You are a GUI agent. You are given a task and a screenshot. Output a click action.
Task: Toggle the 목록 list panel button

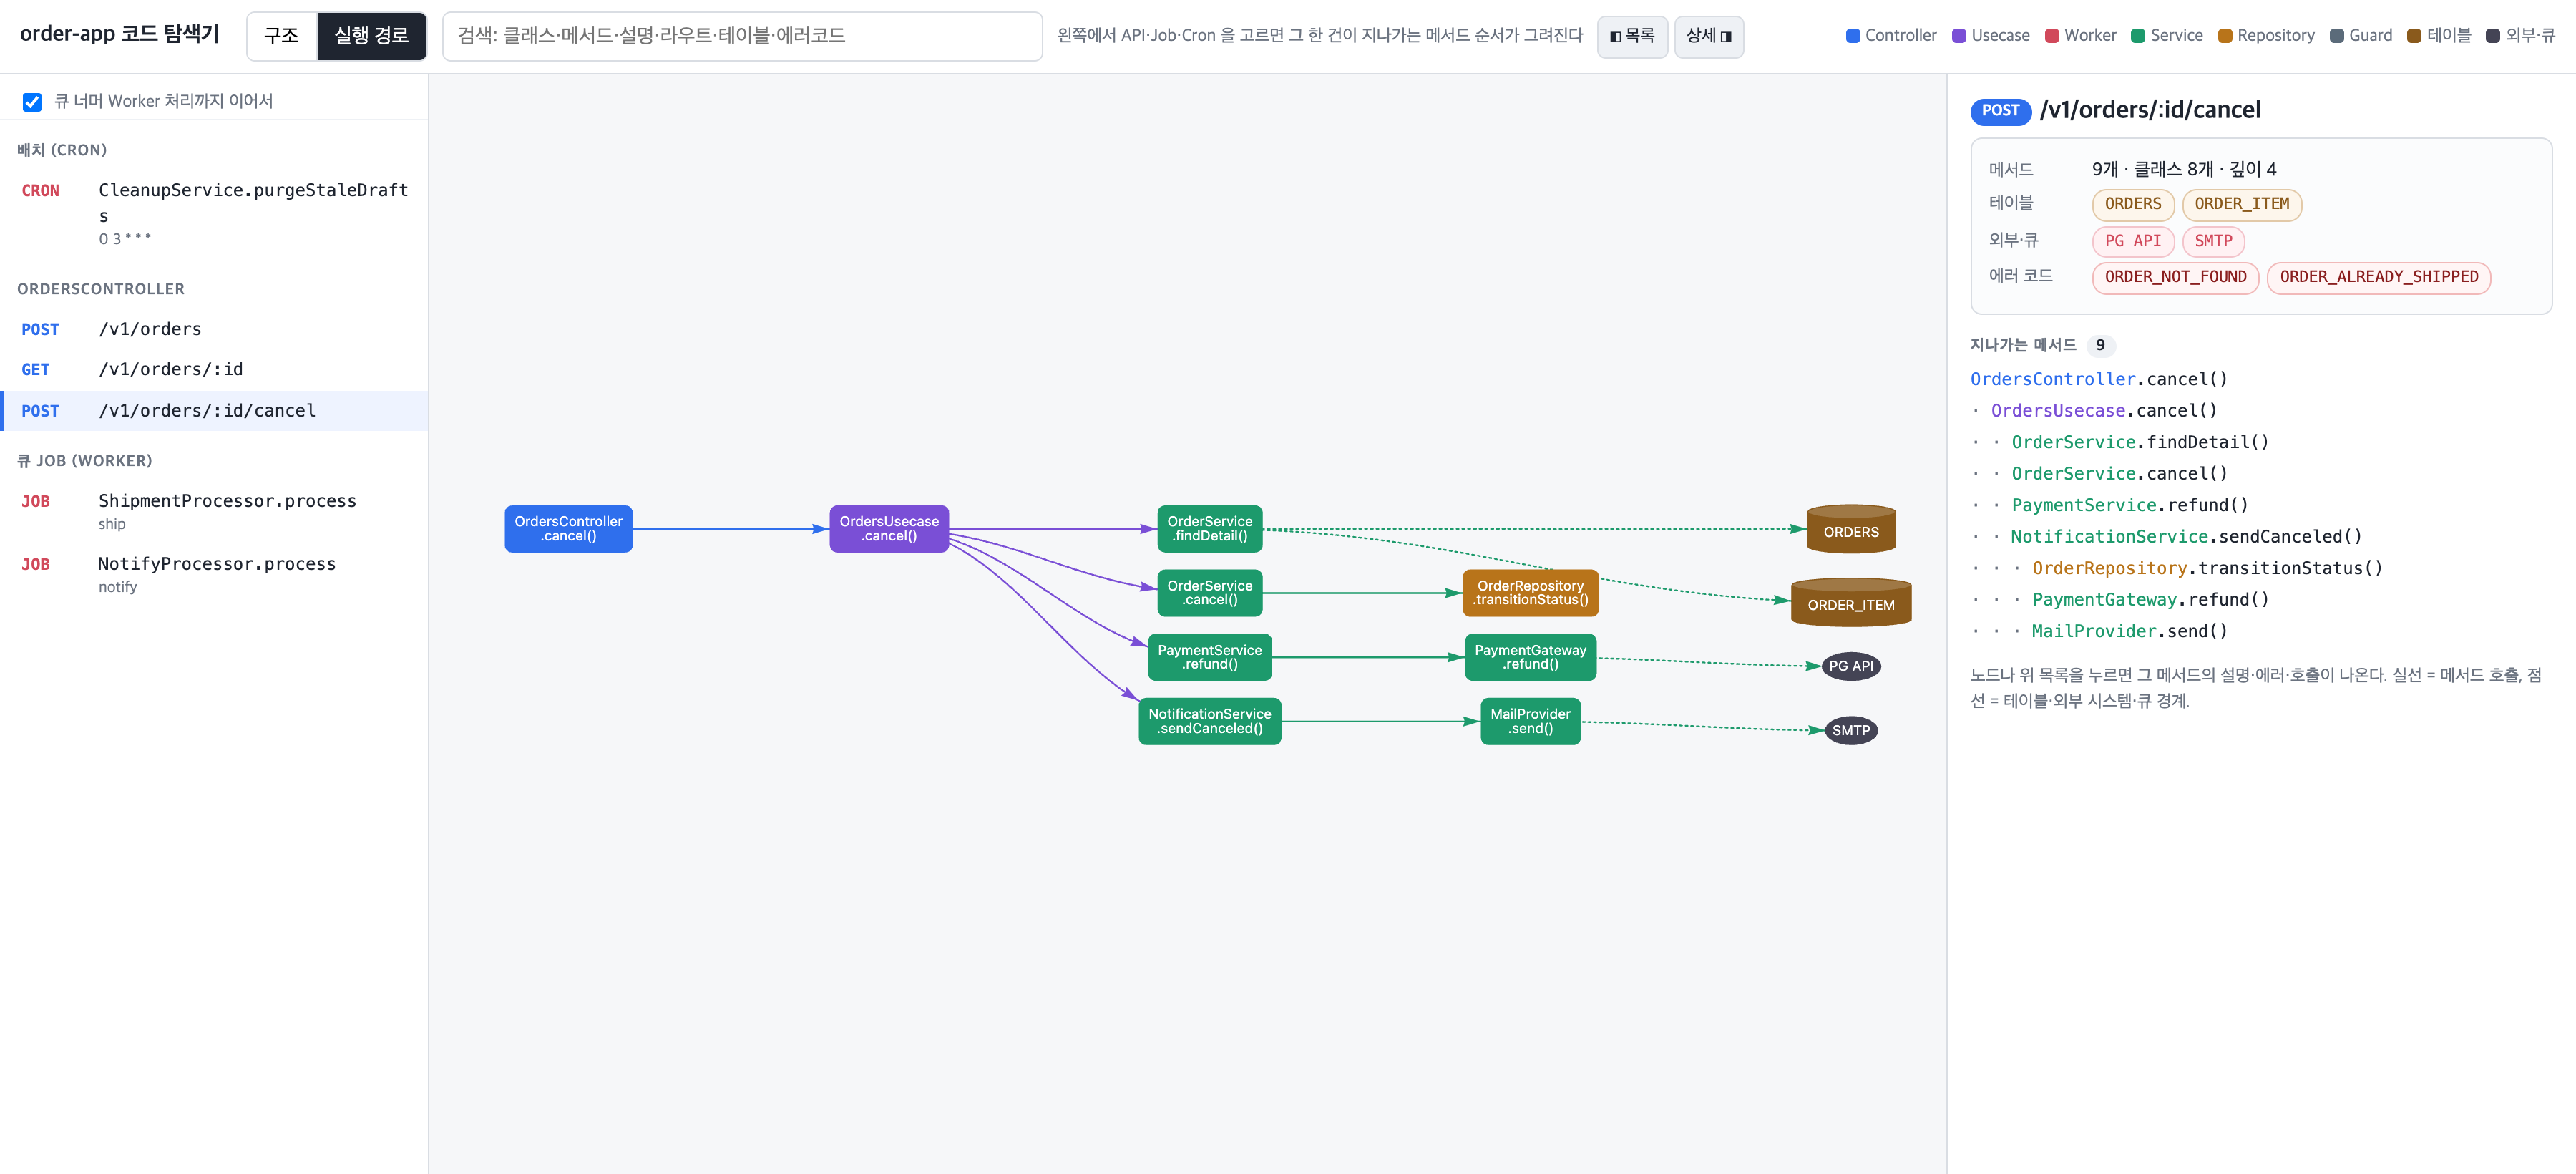click(x=1632, y=36)
